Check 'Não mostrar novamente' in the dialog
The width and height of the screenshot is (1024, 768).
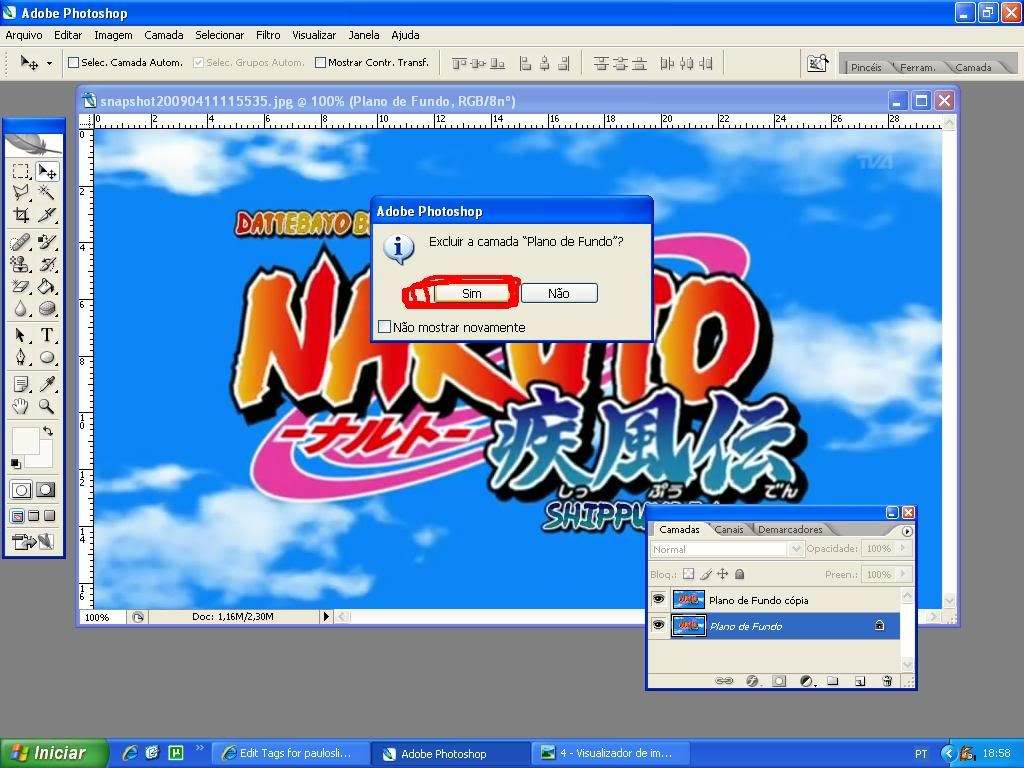(384, 327)
